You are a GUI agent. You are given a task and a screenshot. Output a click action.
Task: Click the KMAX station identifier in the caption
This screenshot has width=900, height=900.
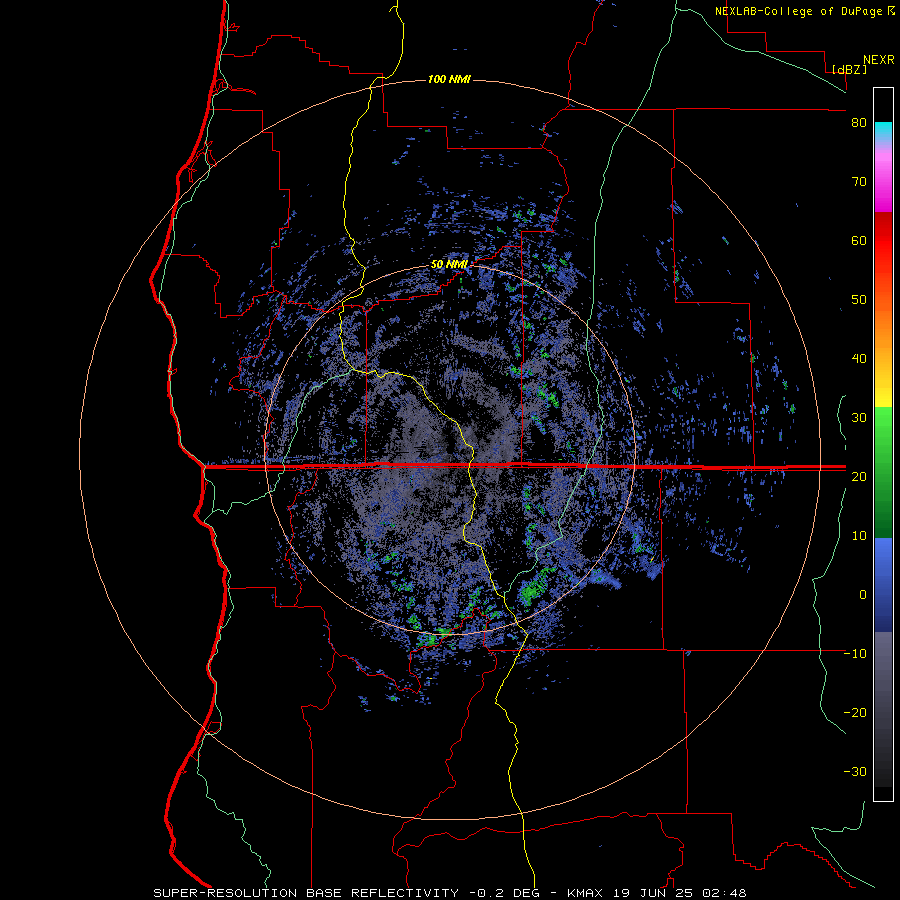(585, 893)
